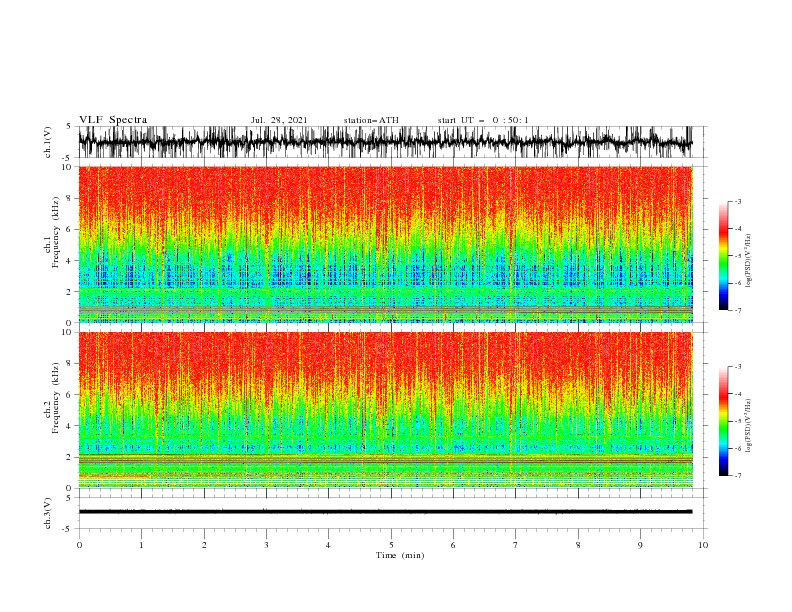Click the time axis tick label "6"
The height and width of the screenshot is (612, 792).
tap(453, 545)
